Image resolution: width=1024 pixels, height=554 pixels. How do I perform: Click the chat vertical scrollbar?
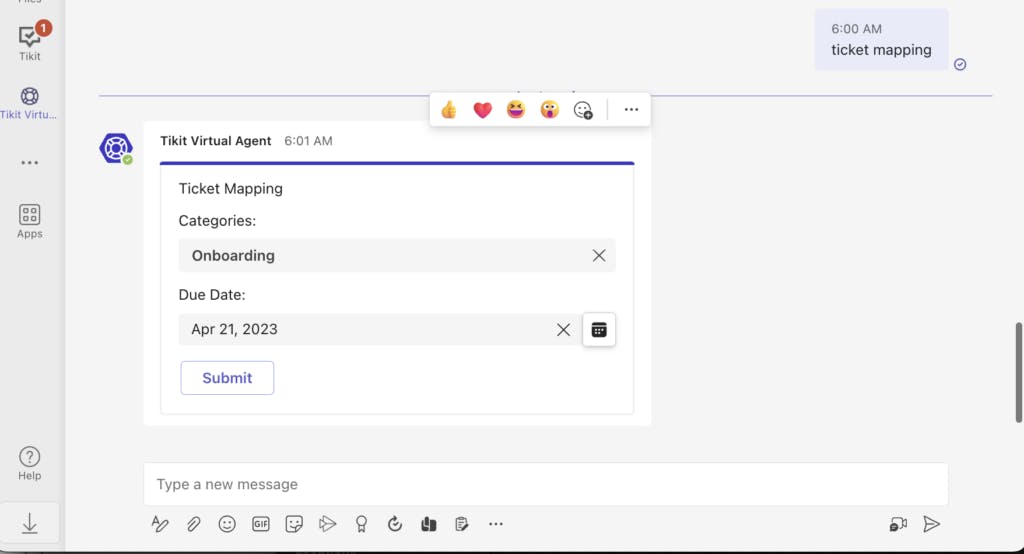[x=1018, y=373]
